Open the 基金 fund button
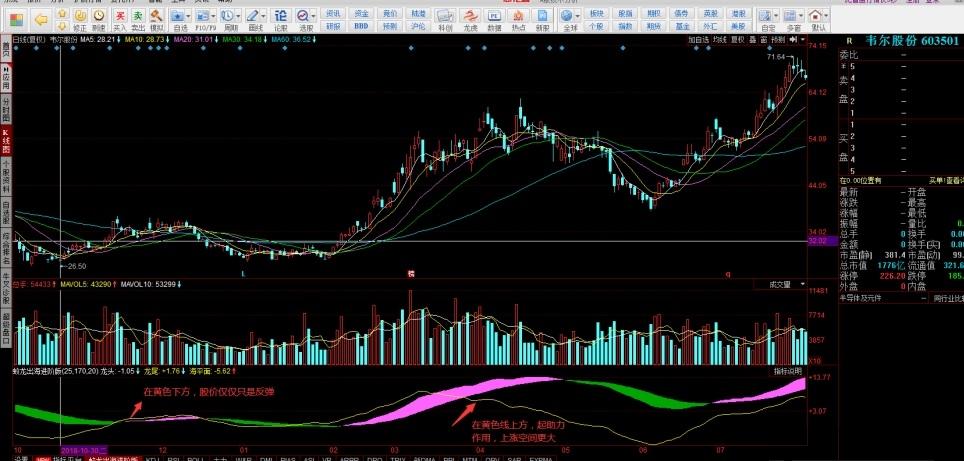Screen dimensions: 964x461 (x=682, y=26)
